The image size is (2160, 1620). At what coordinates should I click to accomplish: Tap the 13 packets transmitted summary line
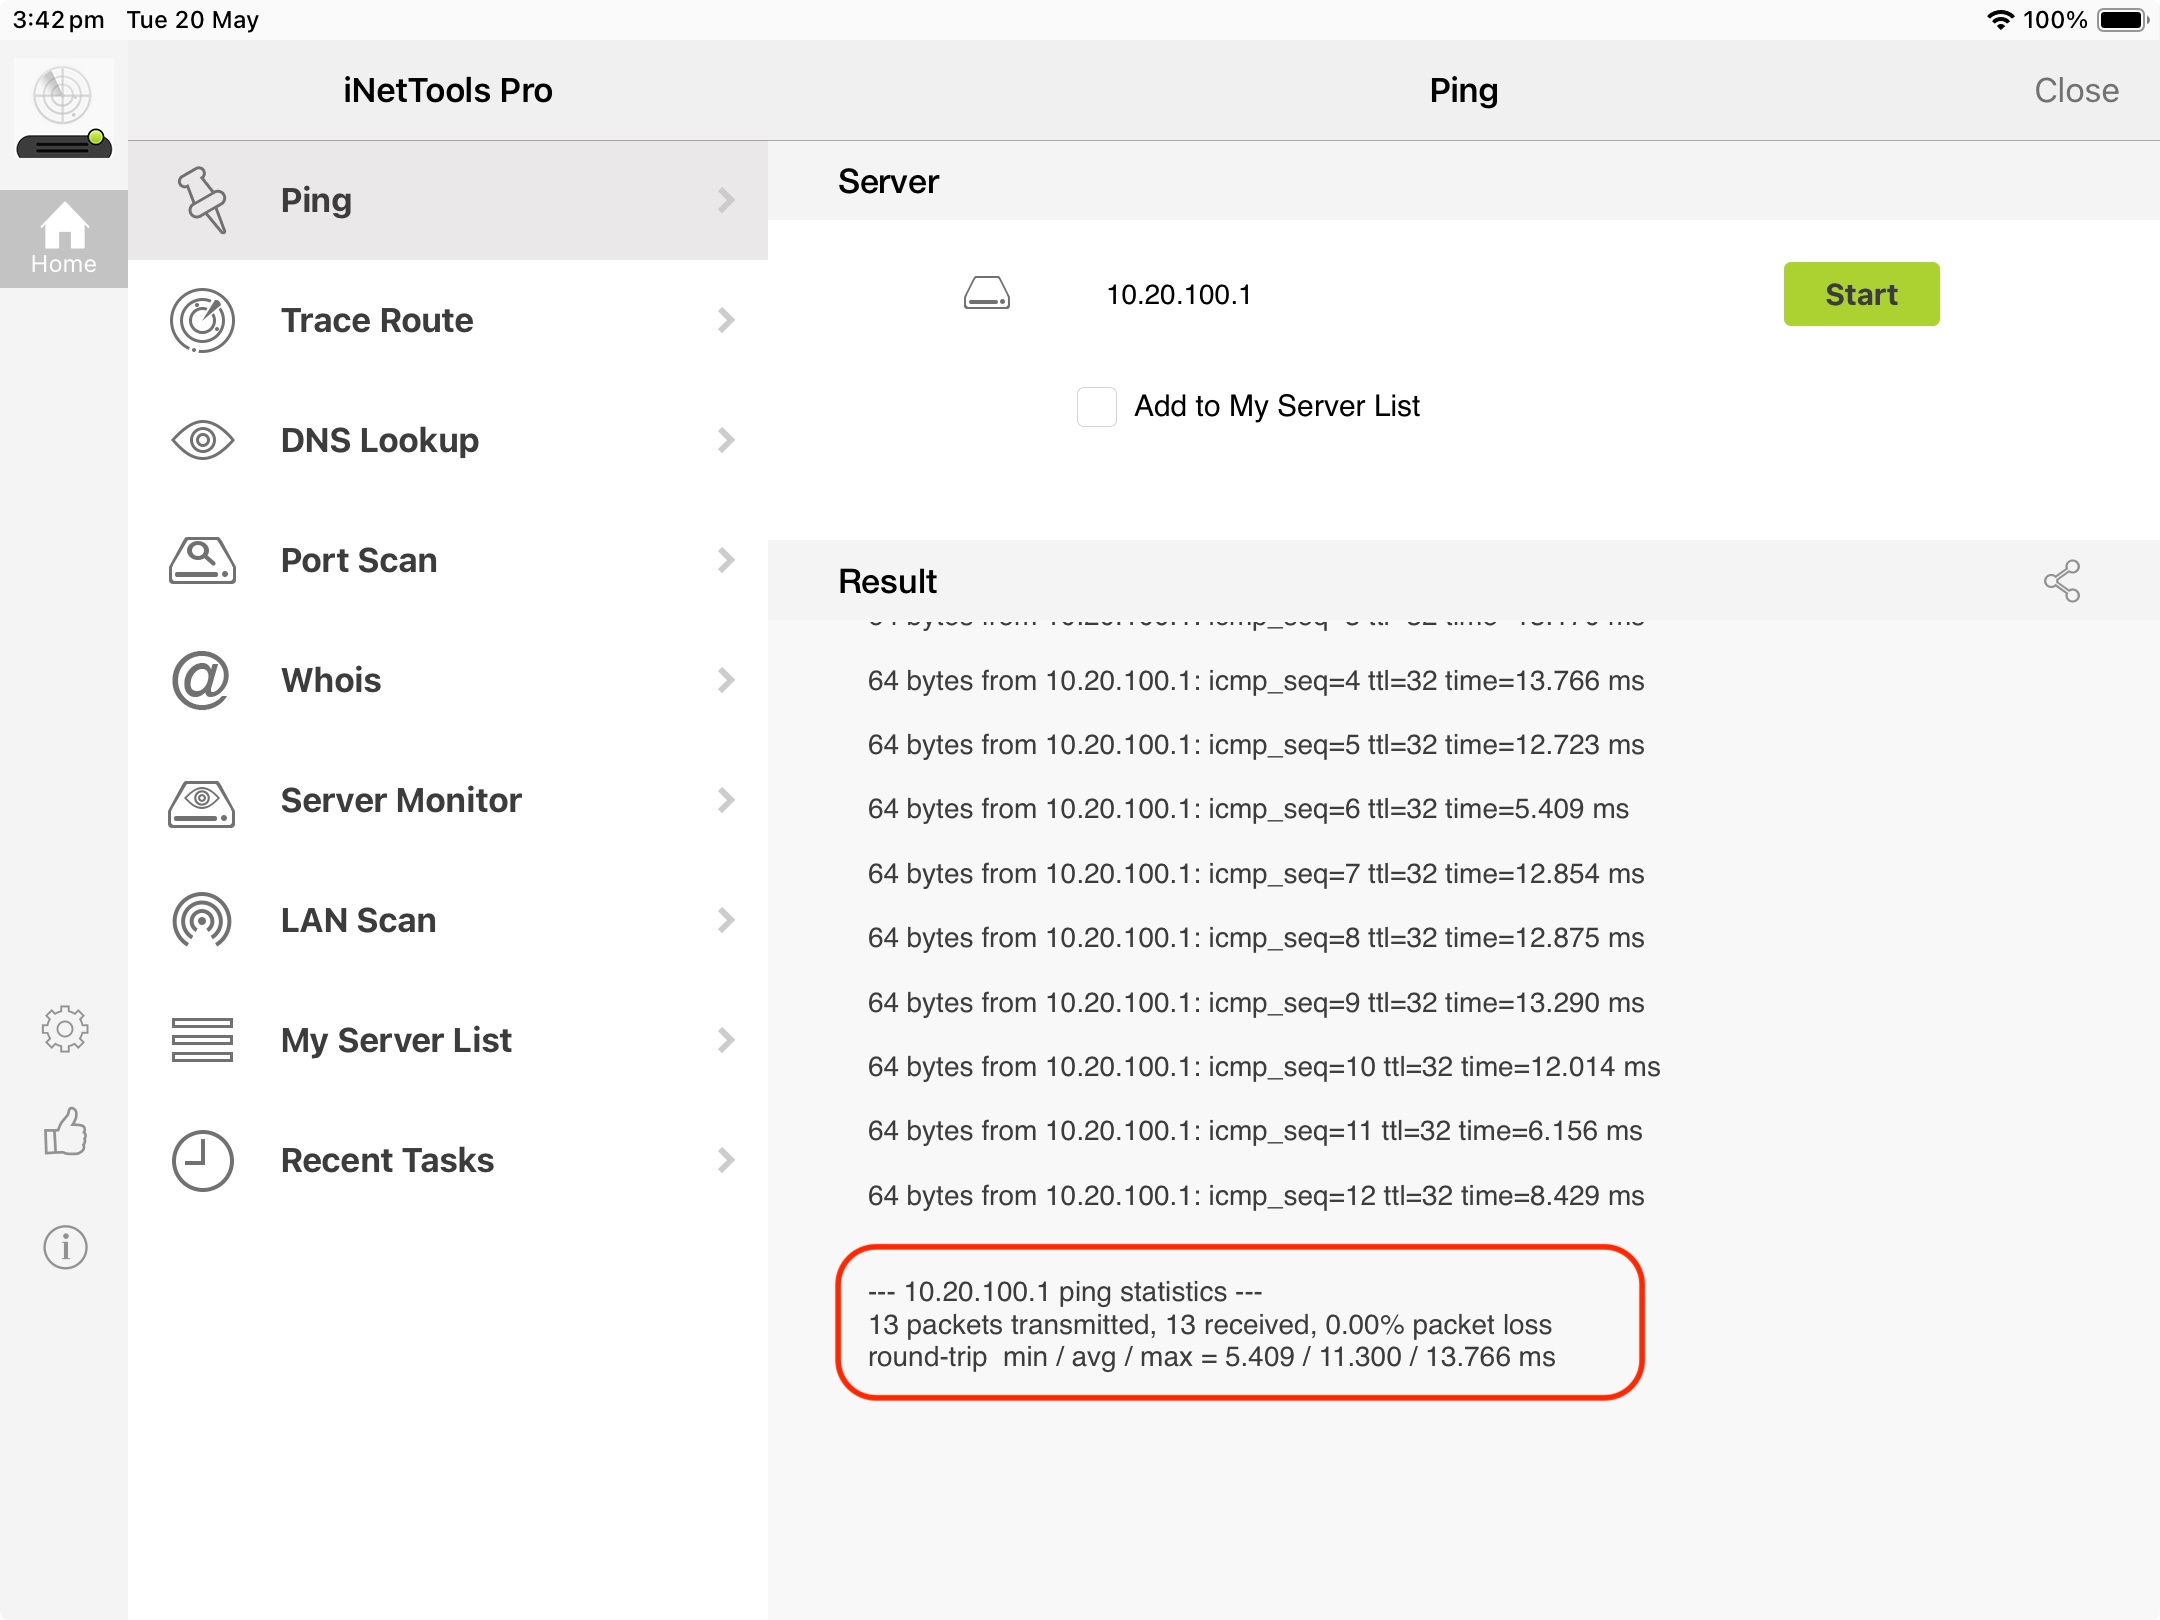(1210, 1325)
